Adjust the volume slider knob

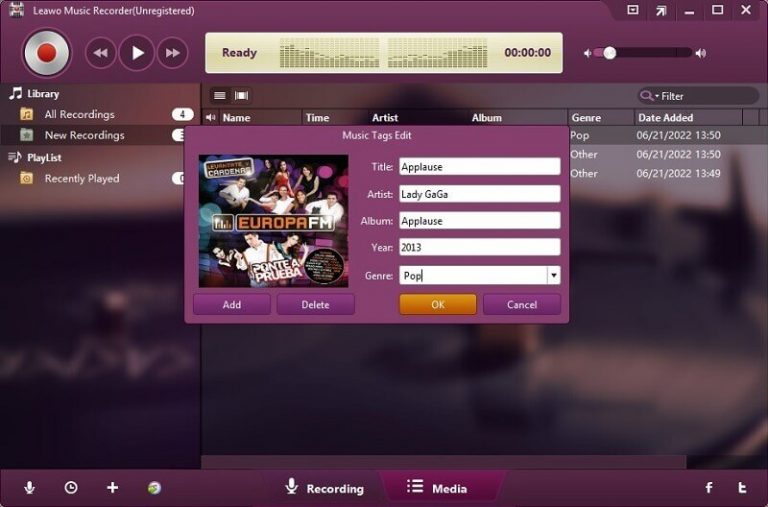tap(609, 53)
